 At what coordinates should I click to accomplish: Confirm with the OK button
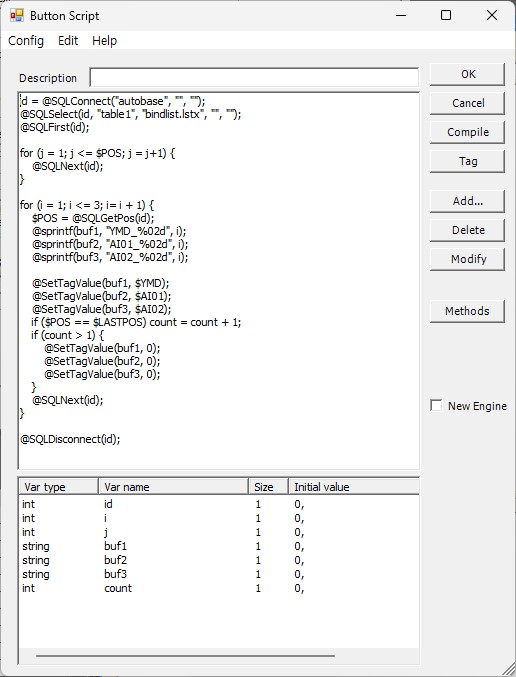pos(468,74)
